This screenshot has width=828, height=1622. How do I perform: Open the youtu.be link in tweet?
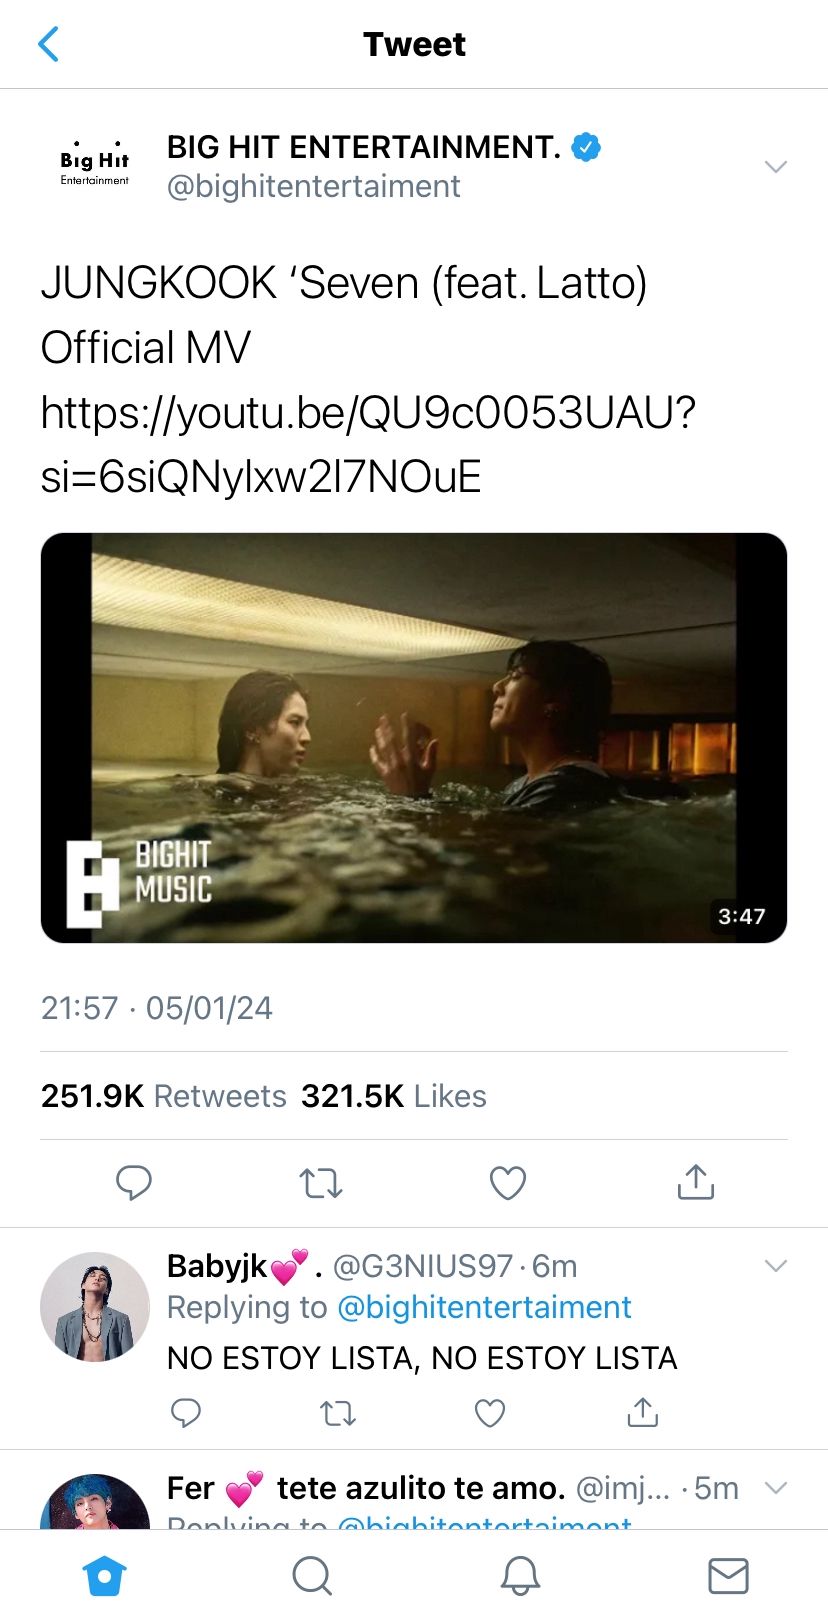tap(368, 444)
